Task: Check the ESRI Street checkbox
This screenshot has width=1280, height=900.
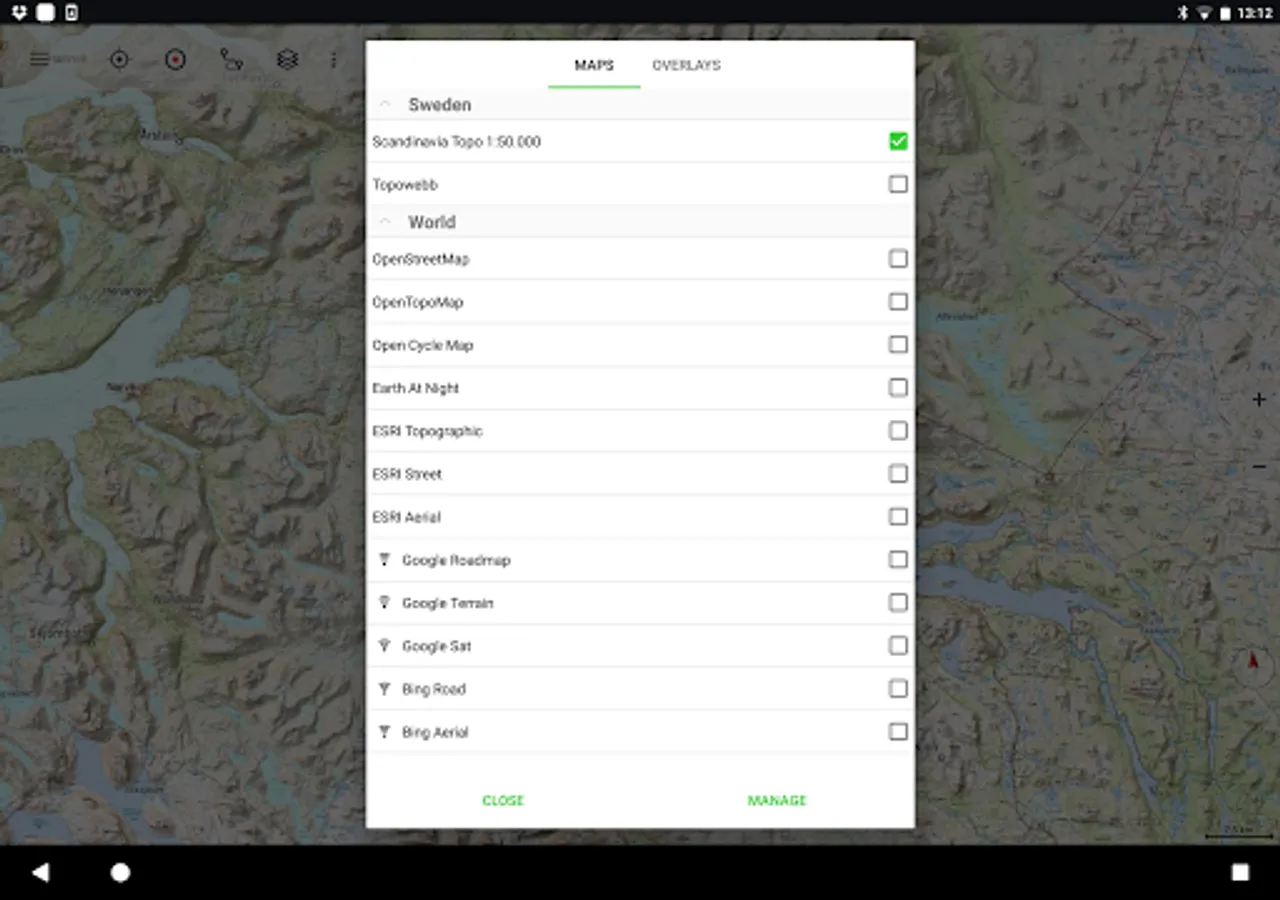Action: pos(898,473)
